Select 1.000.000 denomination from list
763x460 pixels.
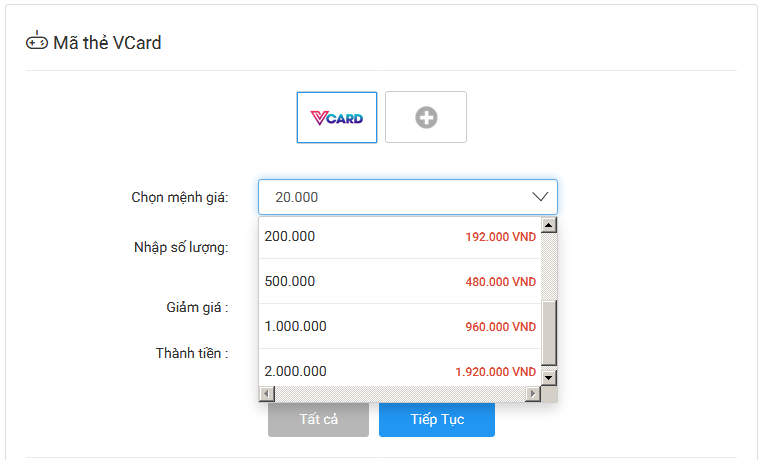tap(400, 326)
